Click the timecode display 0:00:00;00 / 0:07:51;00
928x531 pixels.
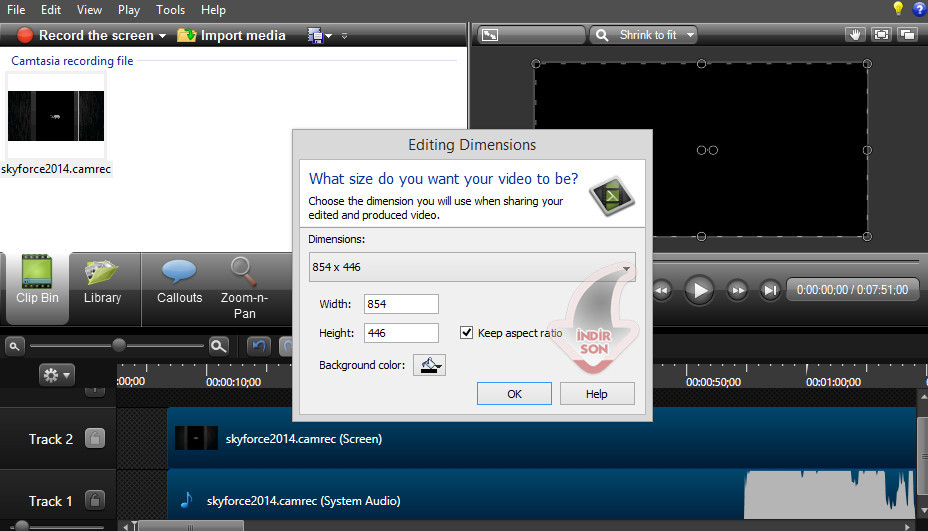pyautogui.click(x=852, y=290)
